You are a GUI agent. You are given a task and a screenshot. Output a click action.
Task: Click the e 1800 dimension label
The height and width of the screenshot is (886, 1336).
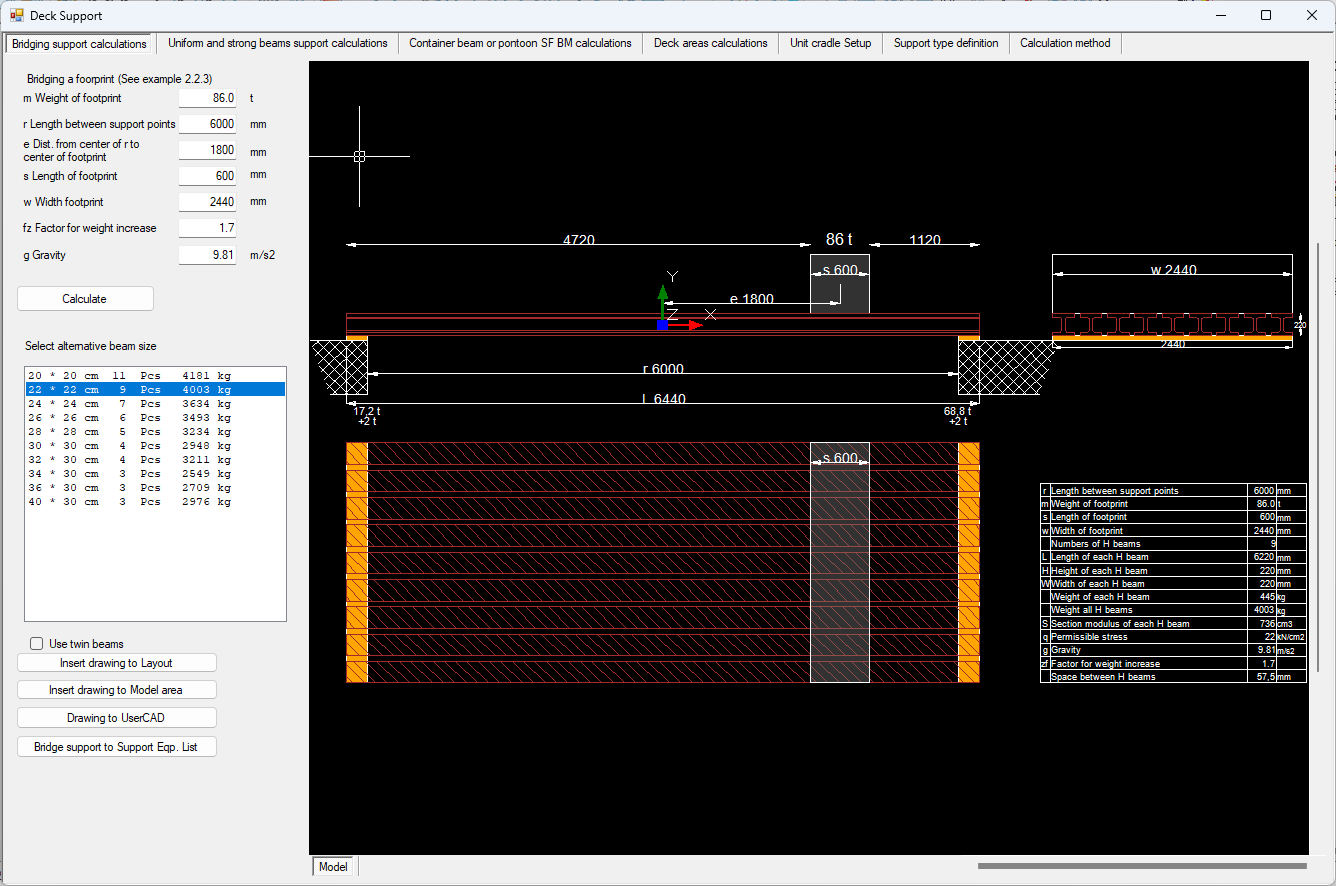coord(751,299)
